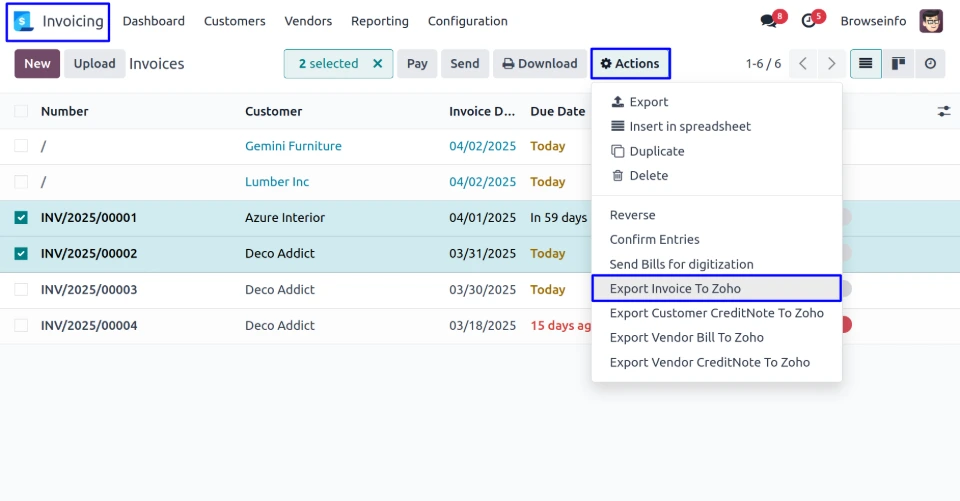
Task: Switch to list view icon
Action: click(865, 64)
